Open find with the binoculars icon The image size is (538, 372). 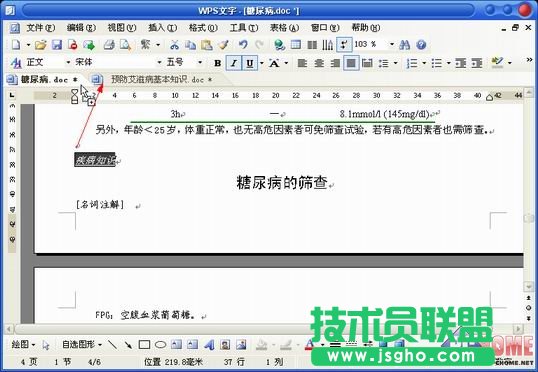tap(405, 45)
